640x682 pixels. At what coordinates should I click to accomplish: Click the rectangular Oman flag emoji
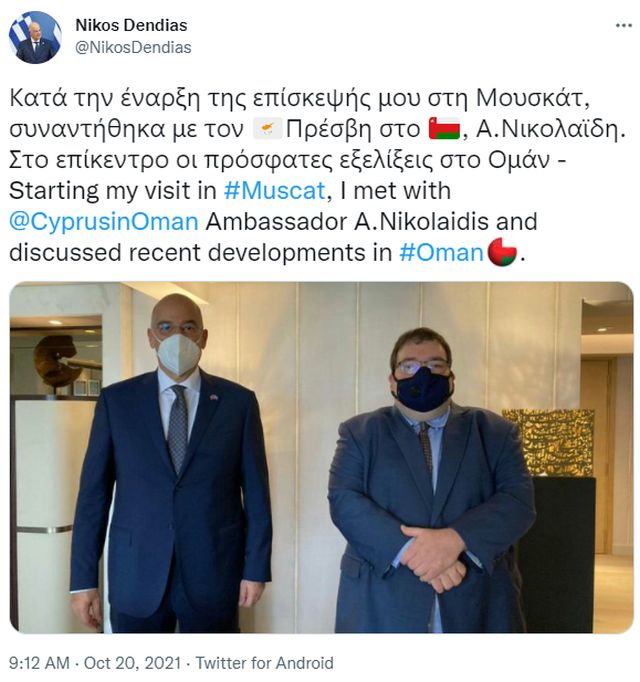[x=444, y=129]
